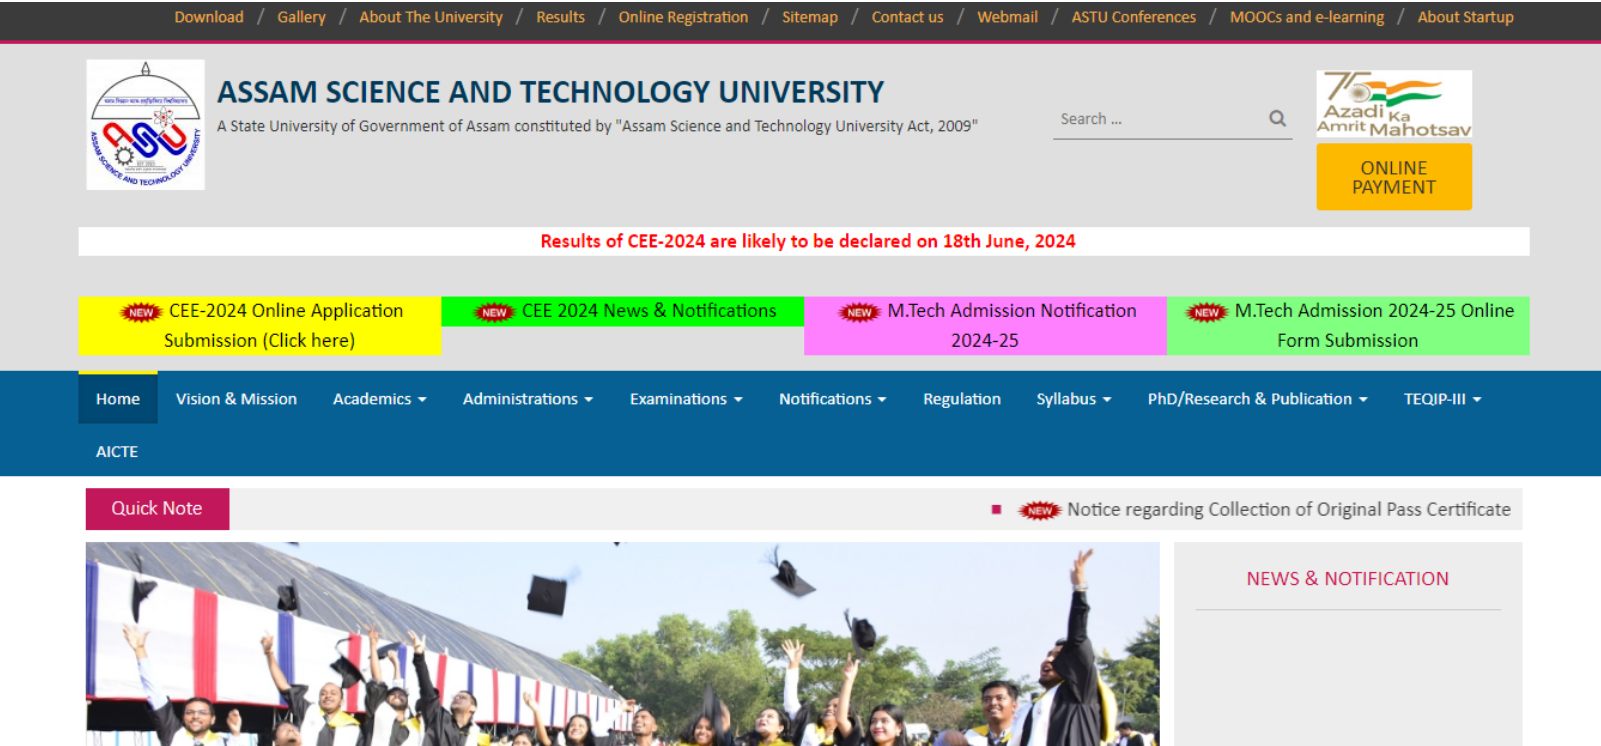Image resolution: width=1601 pixels, height=746 pixels.
Task: Click the NEW badge beside CEE-2024 Online Application
Action: (x=141, y=312)
